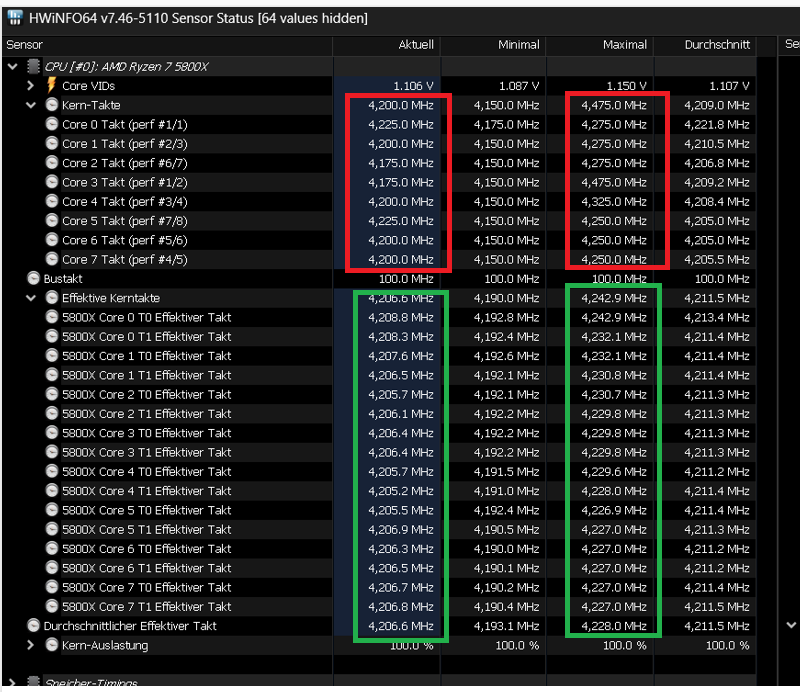This screenshot has width=800, height=692.
Task: Click the clock icon for Core 0 Takt
Action: [x=52, y=124]
